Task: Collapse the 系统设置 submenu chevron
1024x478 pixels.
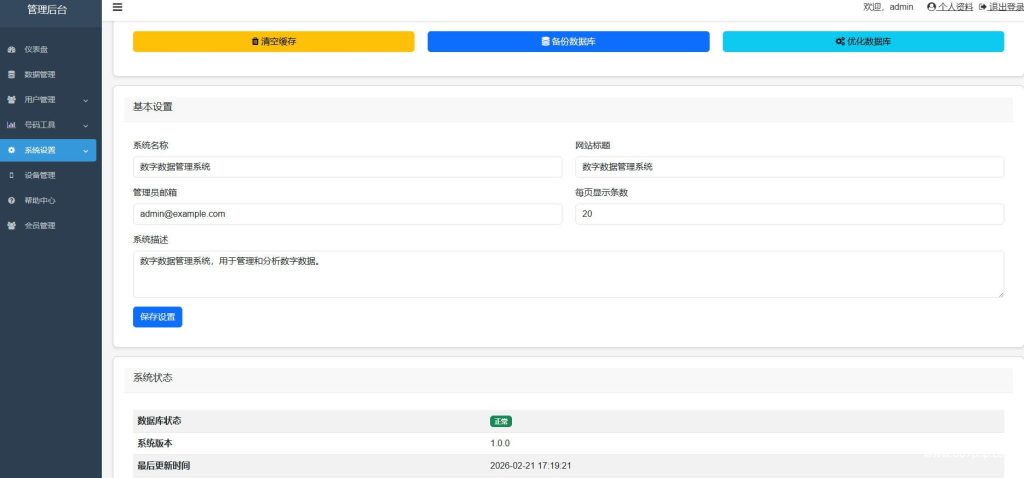Action: click(x=86, y=151)
